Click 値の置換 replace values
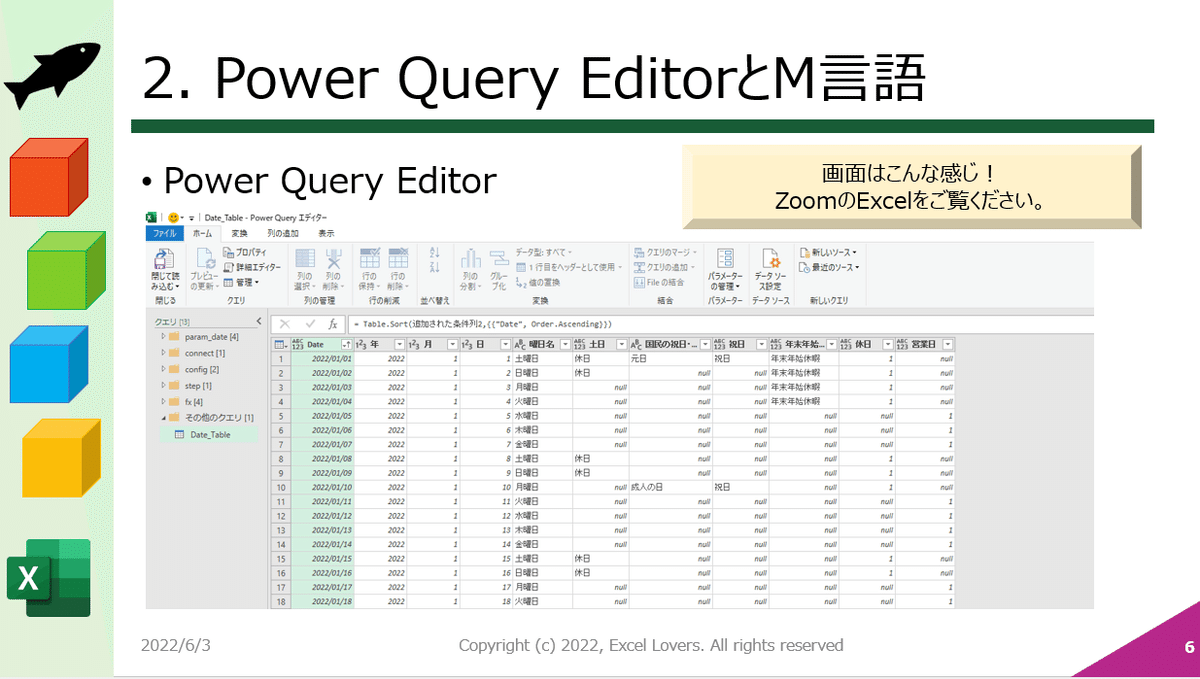 tap(538, 282)
